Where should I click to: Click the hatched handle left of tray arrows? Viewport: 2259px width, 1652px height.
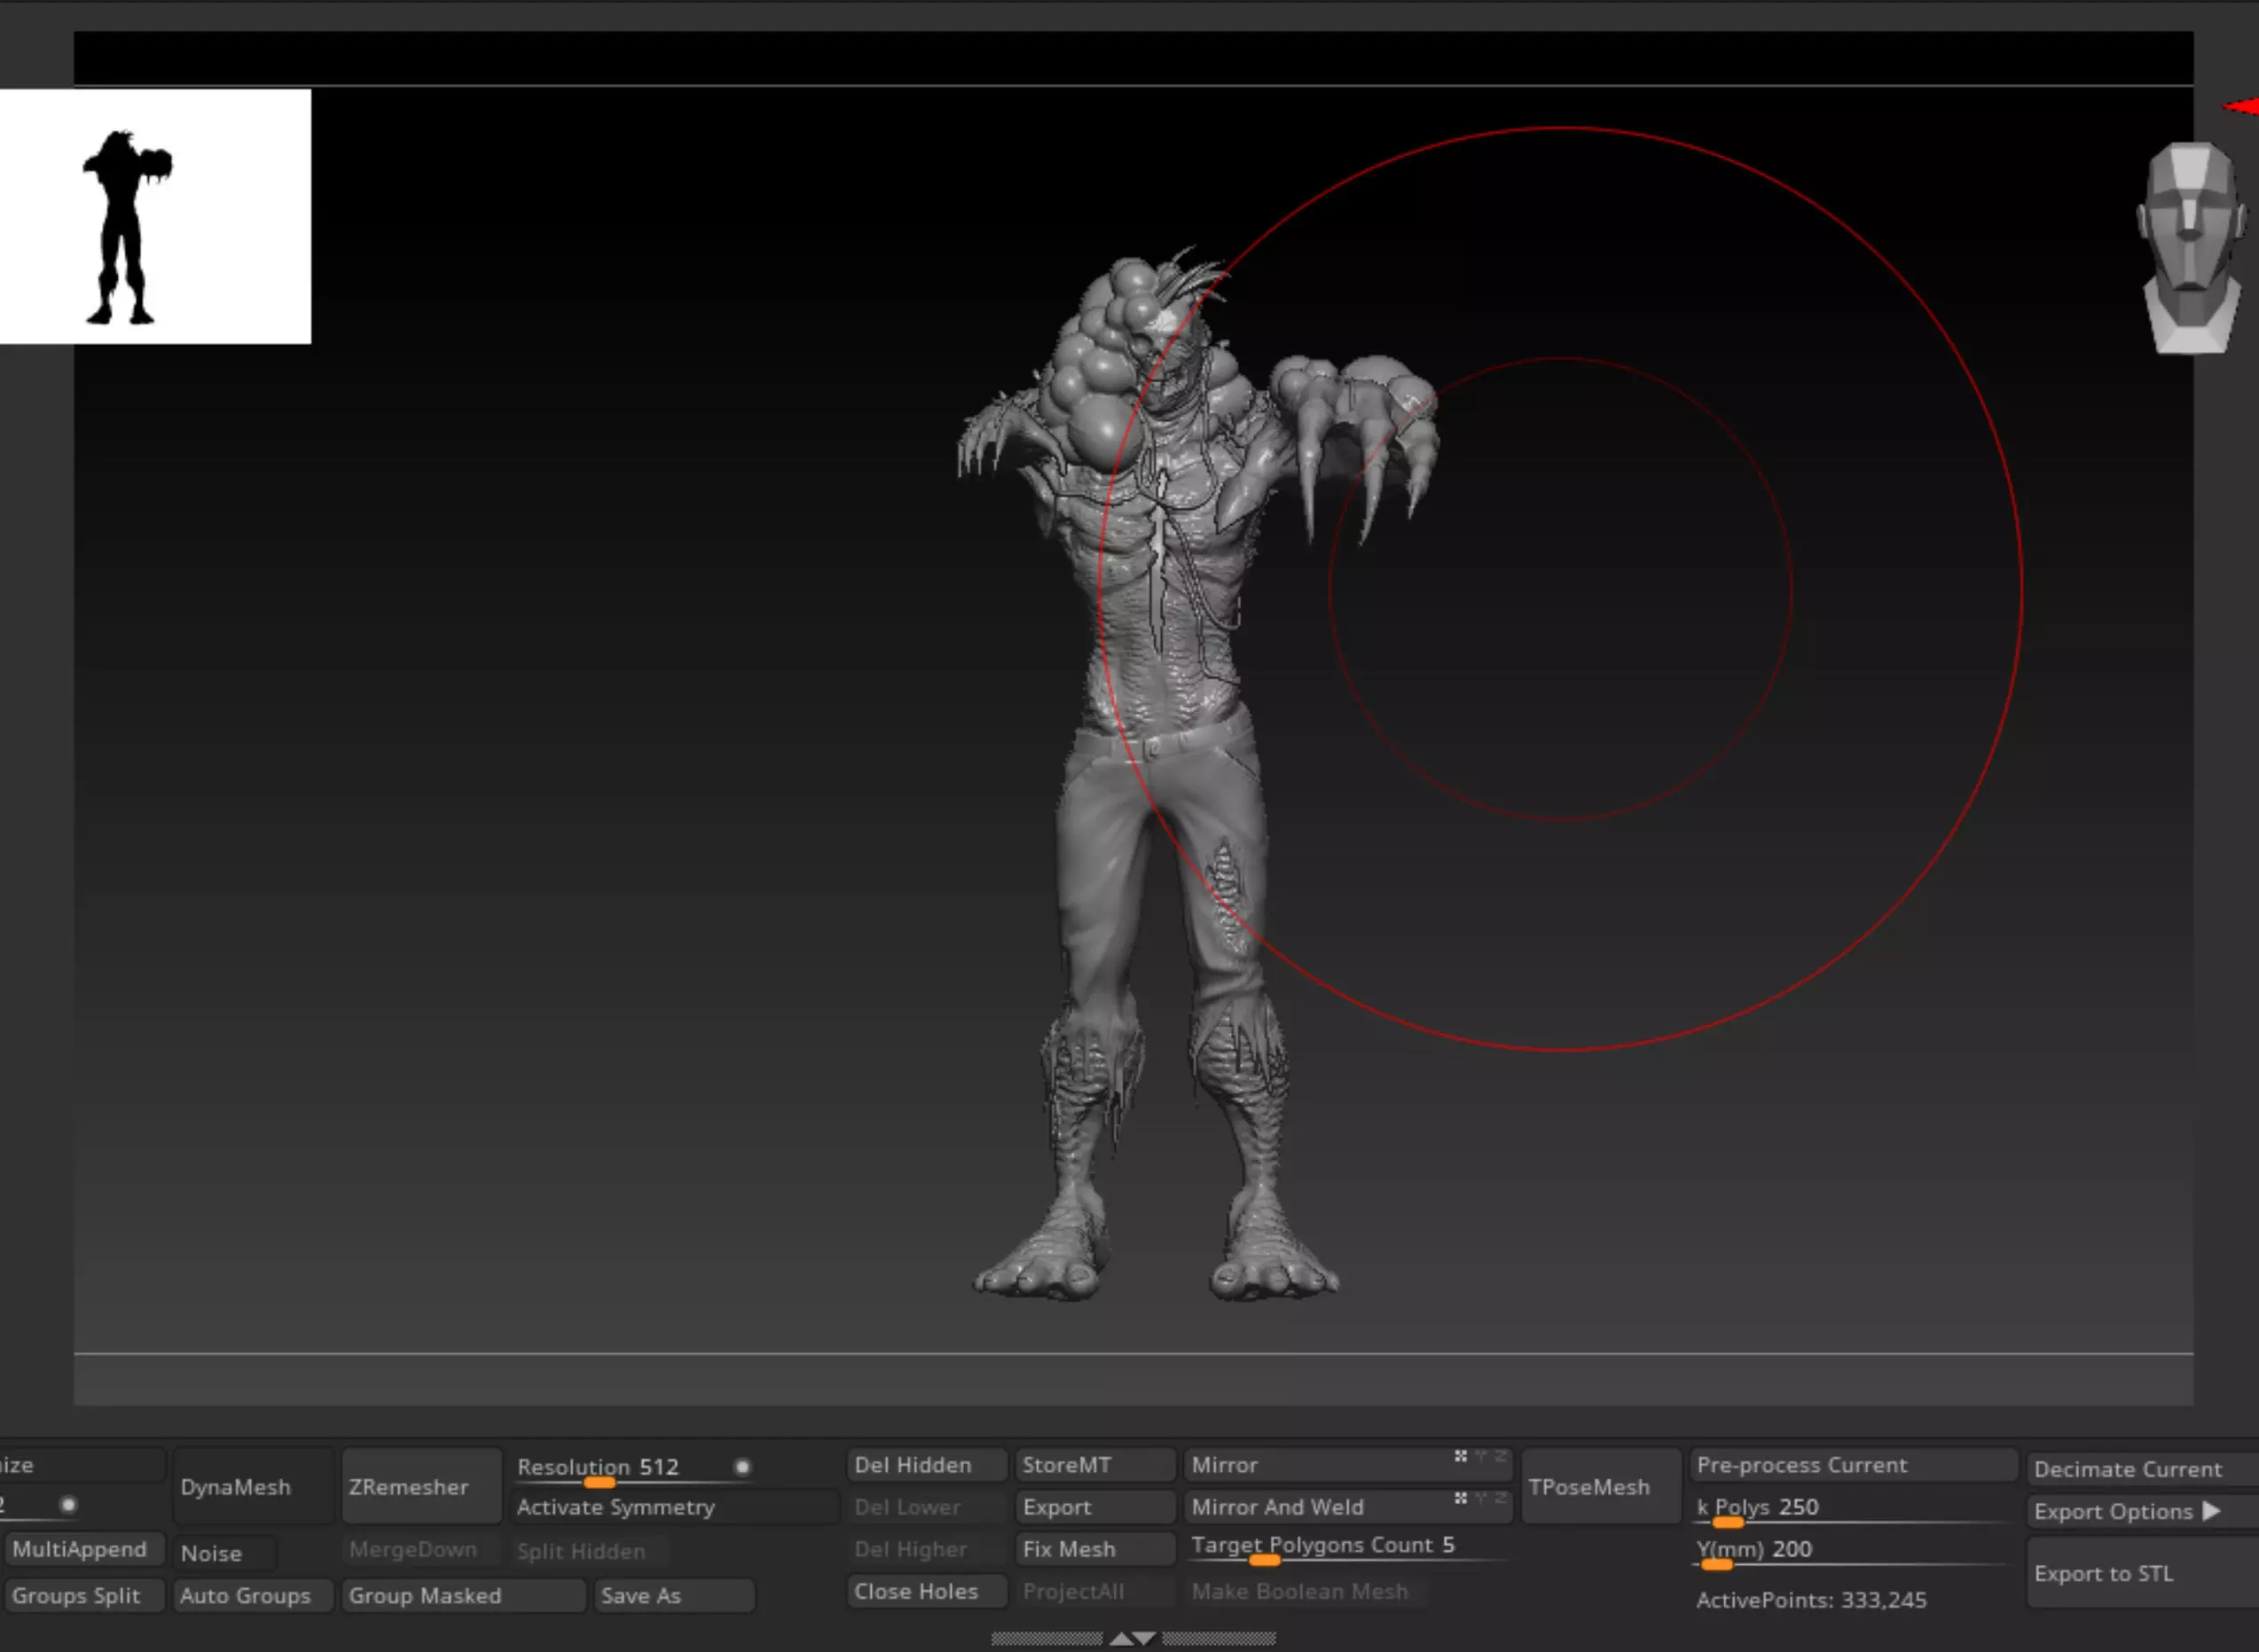[x=1047, y=1638]
